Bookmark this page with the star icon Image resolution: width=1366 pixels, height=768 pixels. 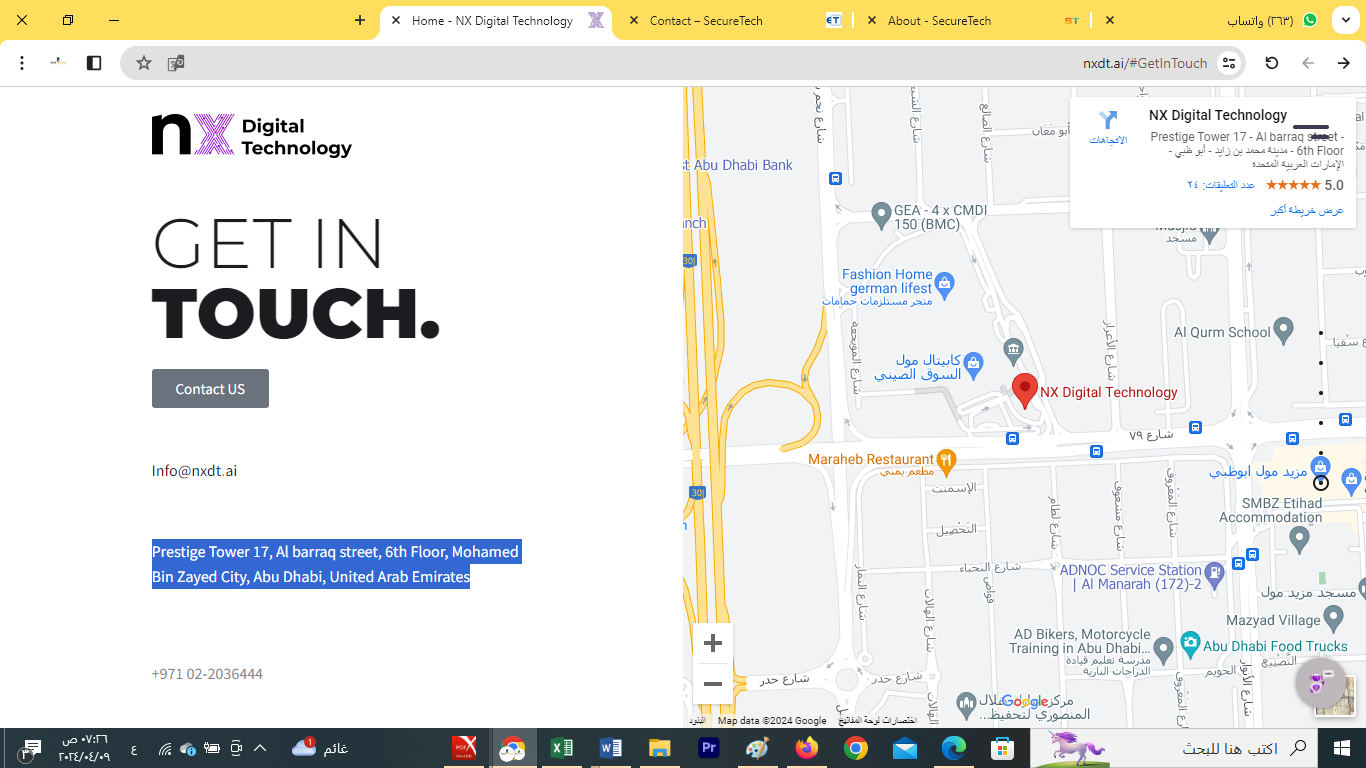pyautogui.click(x=144, y=63)
